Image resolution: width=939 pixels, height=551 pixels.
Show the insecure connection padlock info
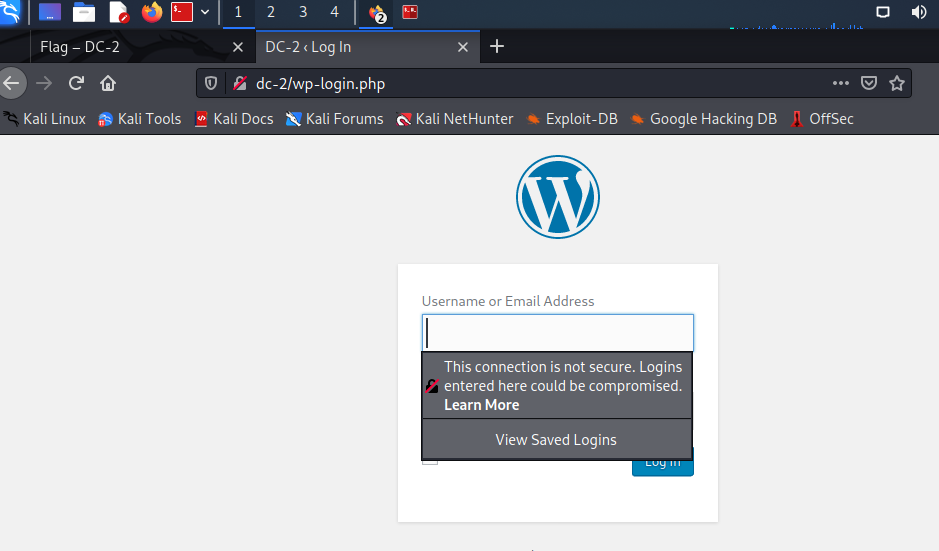240,83
